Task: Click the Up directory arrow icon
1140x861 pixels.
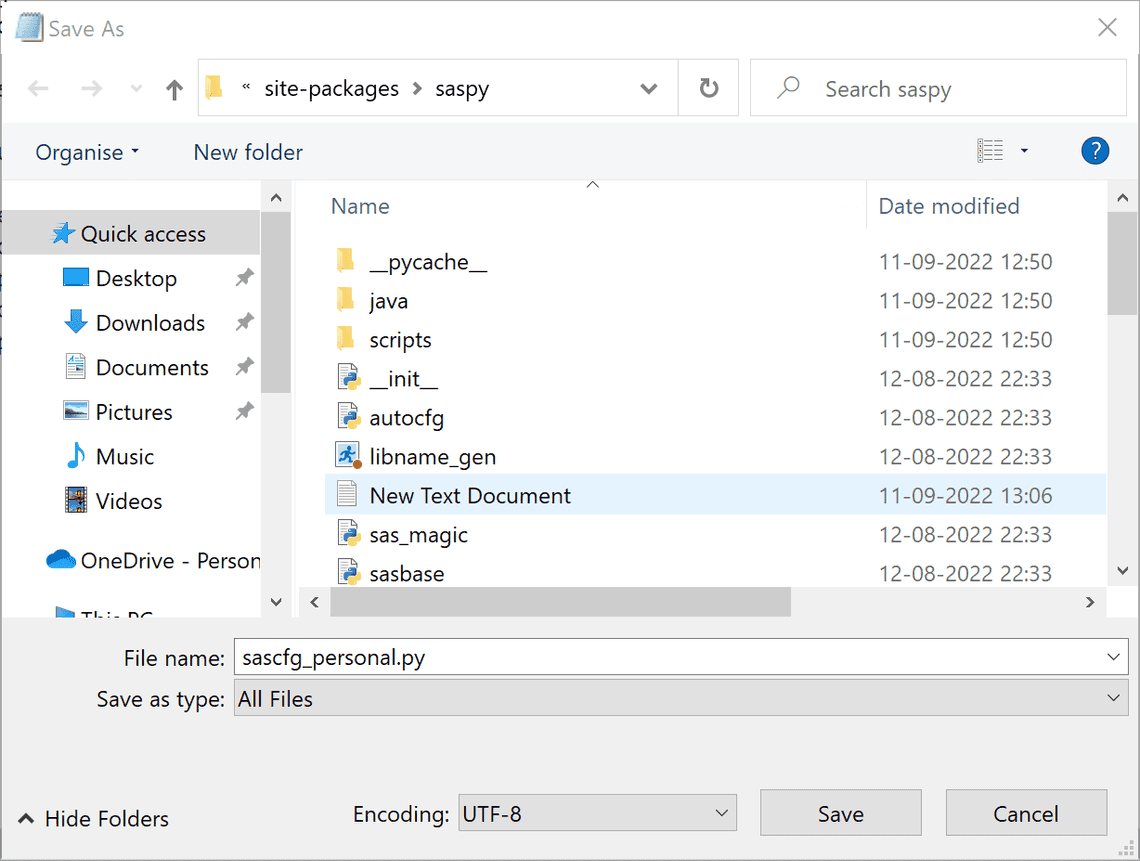Action: point(174,90)
